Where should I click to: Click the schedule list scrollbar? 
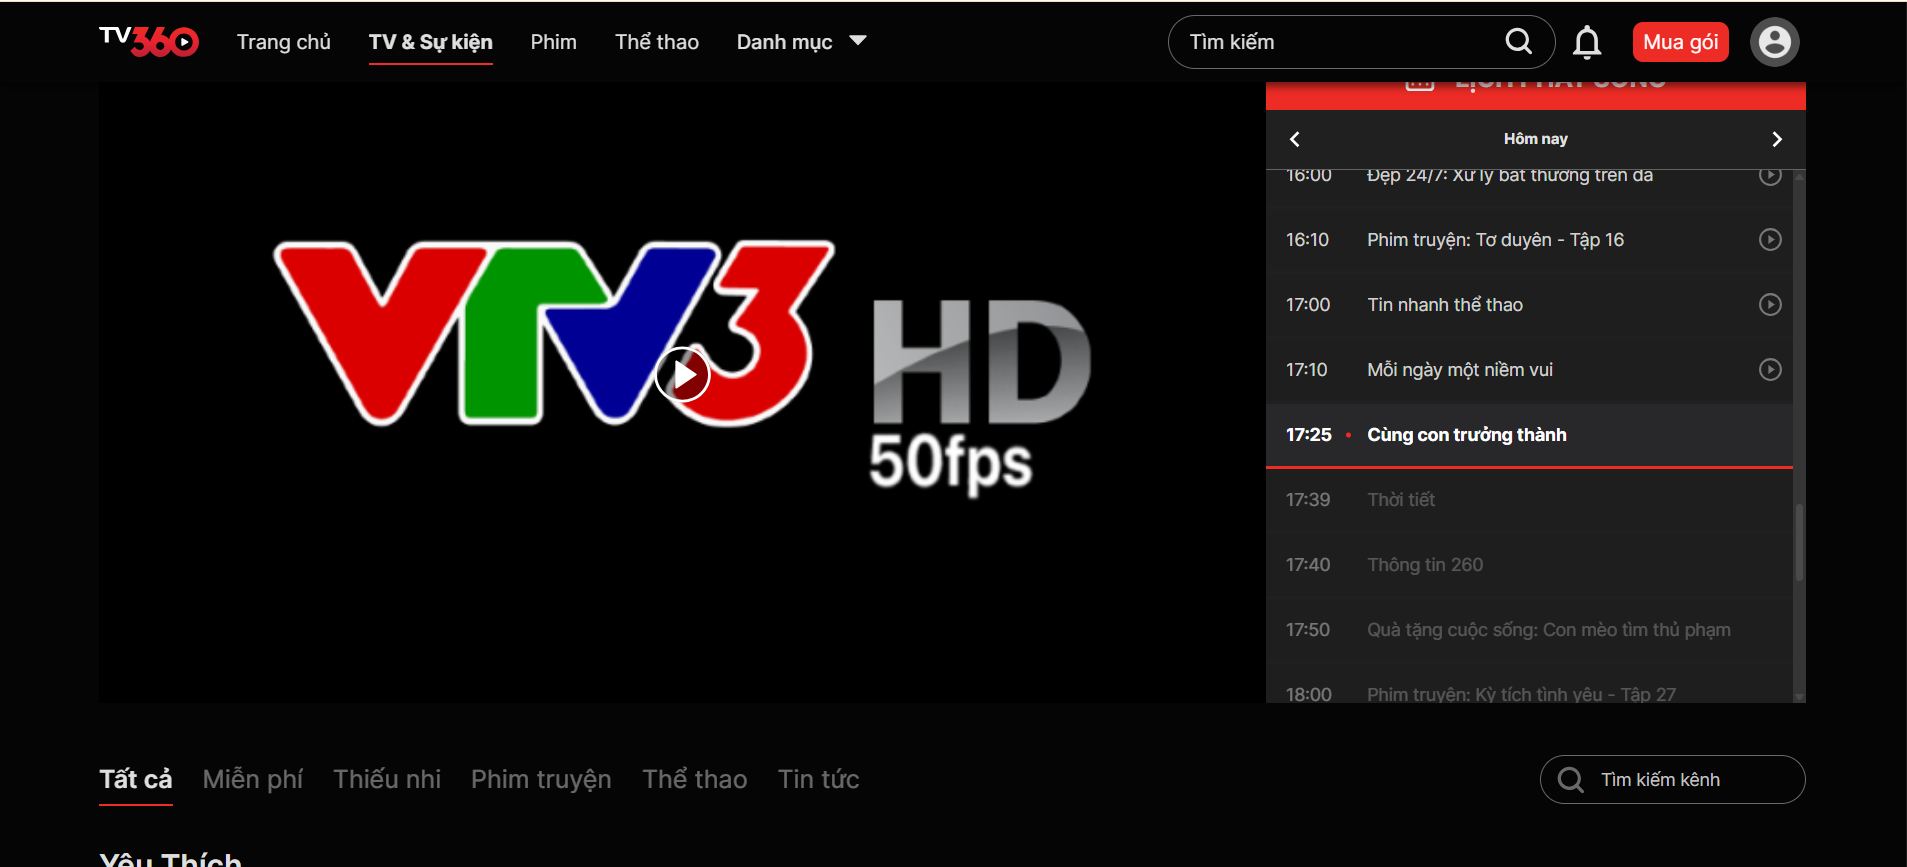[1799, 542]
